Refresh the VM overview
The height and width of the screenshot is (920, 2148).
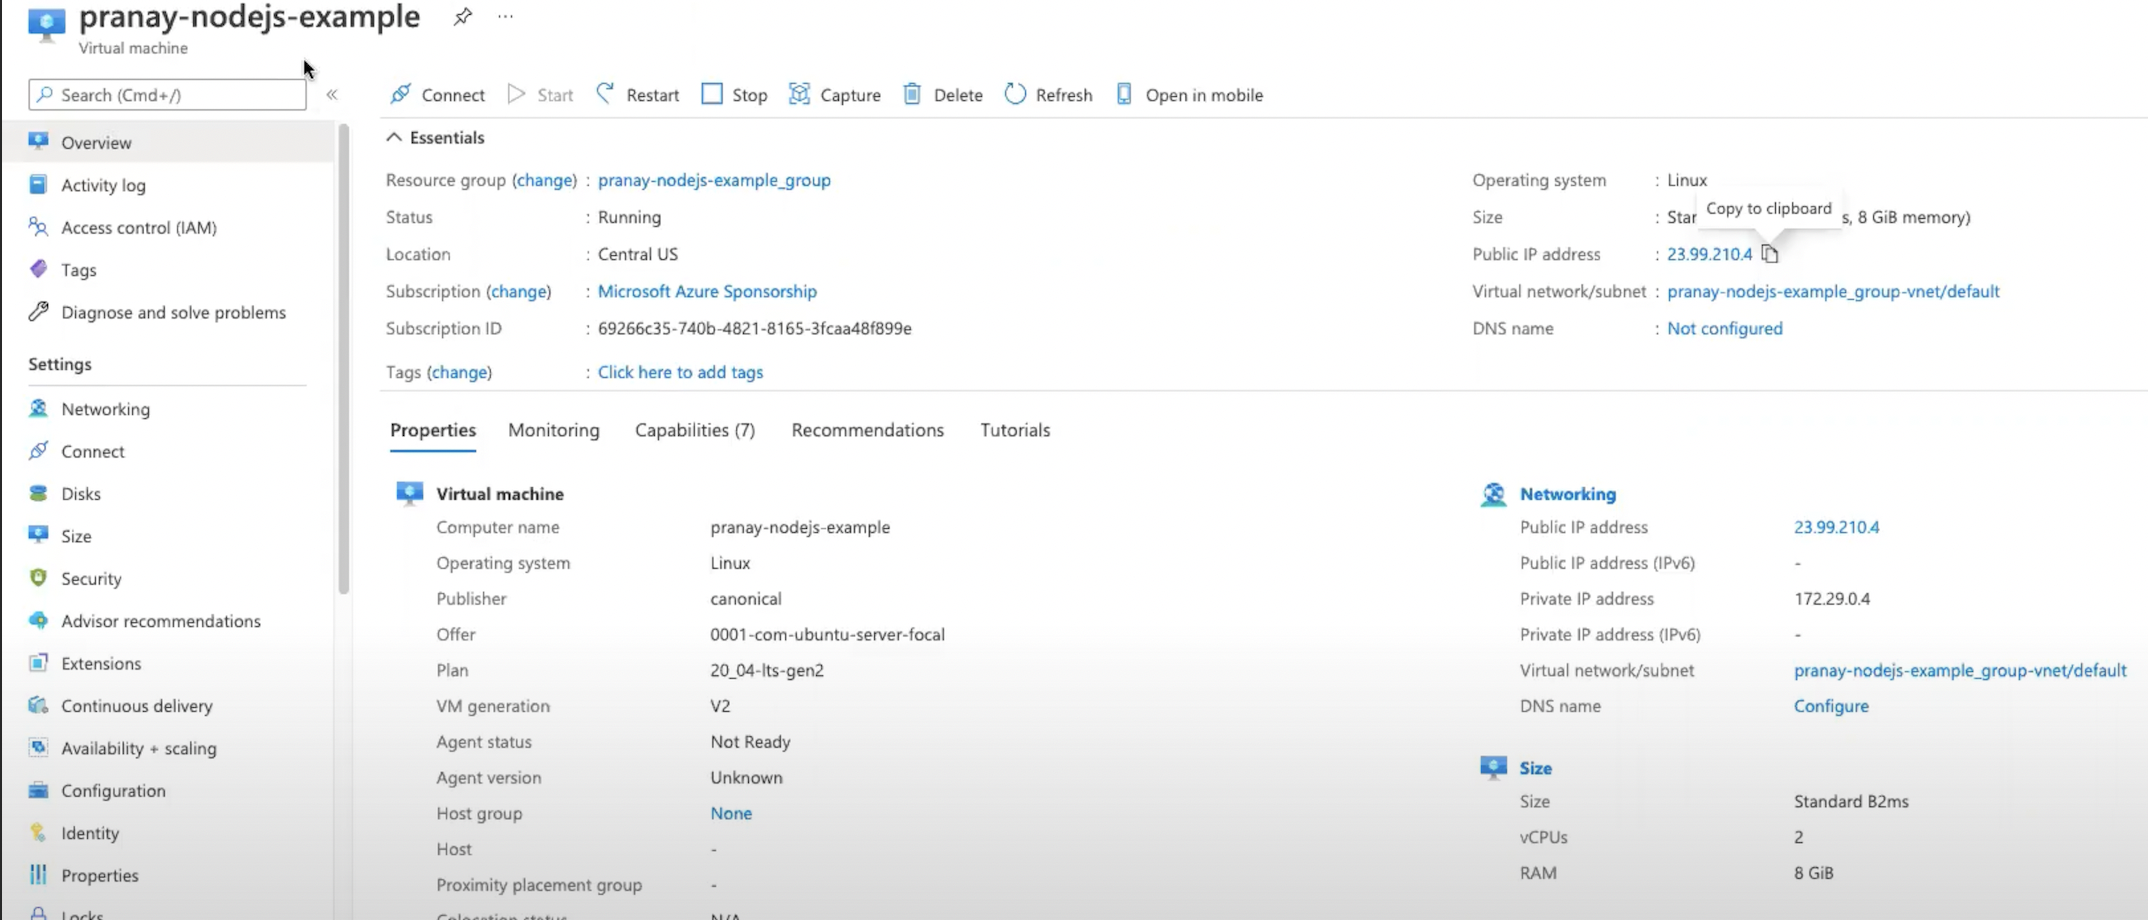click(x=1048, y=95)
